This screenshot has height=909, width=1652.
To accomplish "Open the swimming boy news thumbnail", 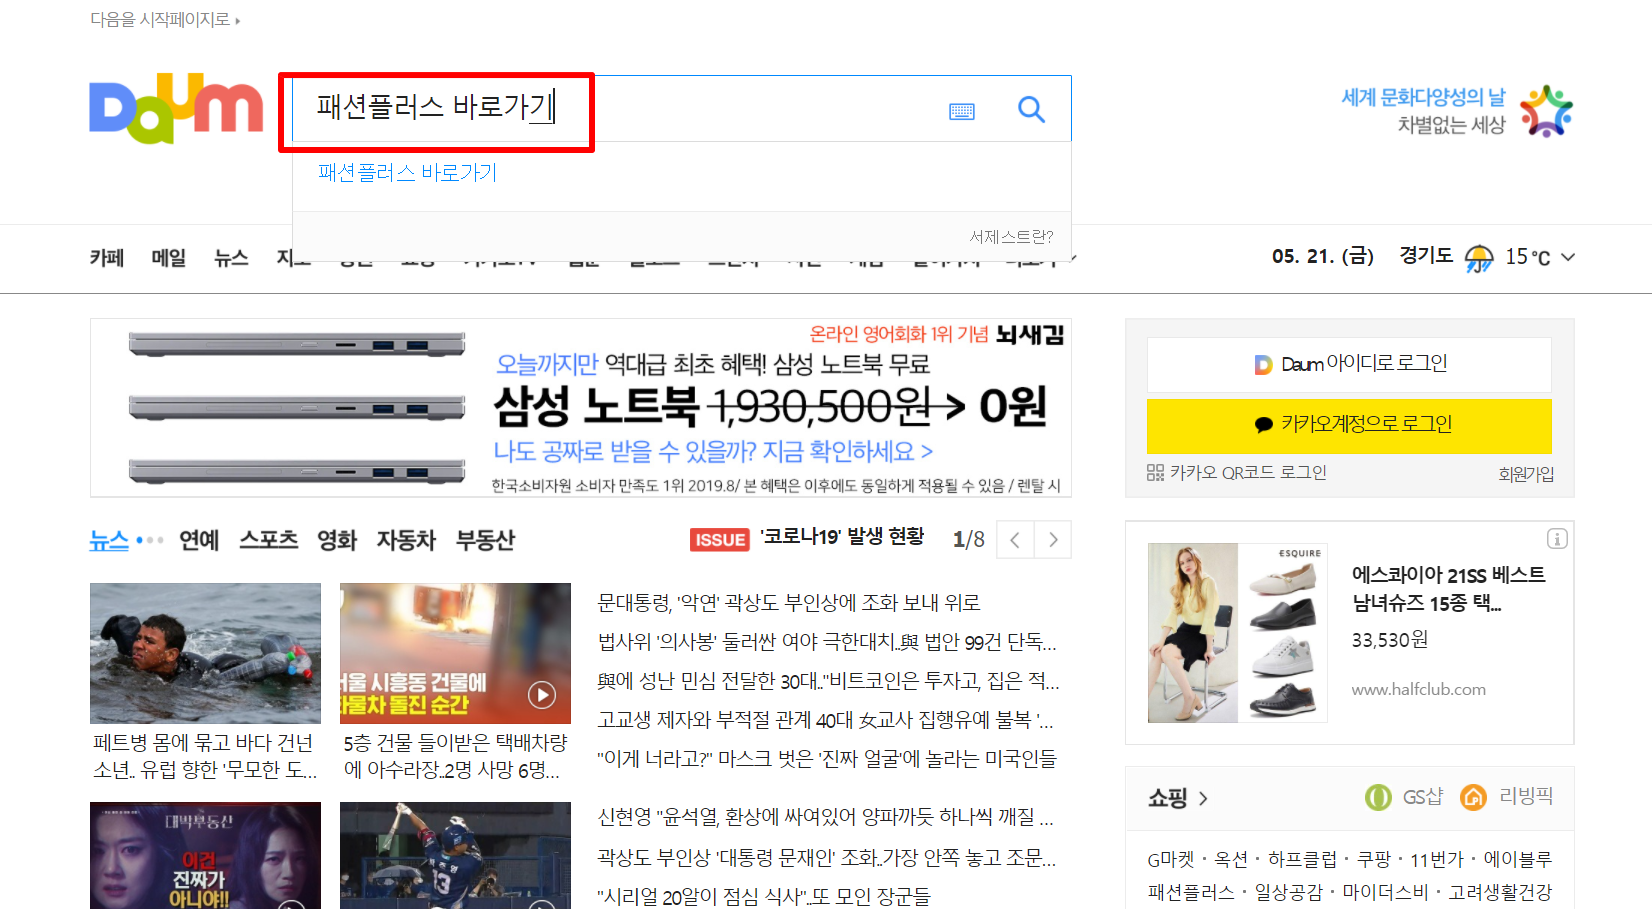I will coord(205,653).
